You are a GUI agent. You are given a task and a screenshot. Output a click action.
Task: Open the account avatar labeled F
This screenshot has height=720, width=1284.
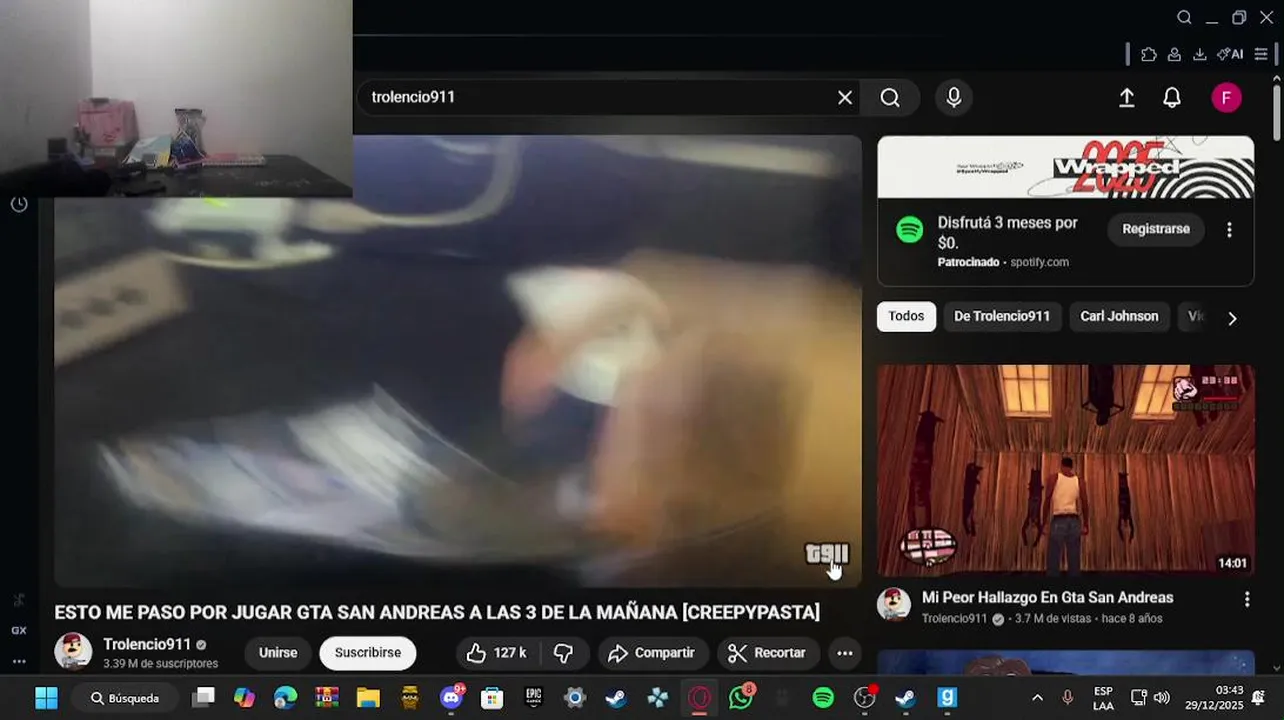1226,97
